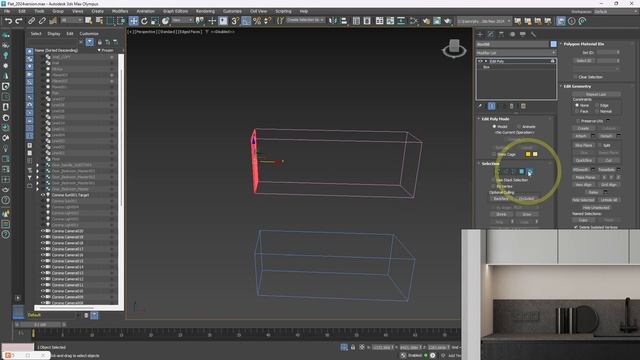Click the Mirror tool icon
Viewport: 640px width, 360px height.
point(333,21)
